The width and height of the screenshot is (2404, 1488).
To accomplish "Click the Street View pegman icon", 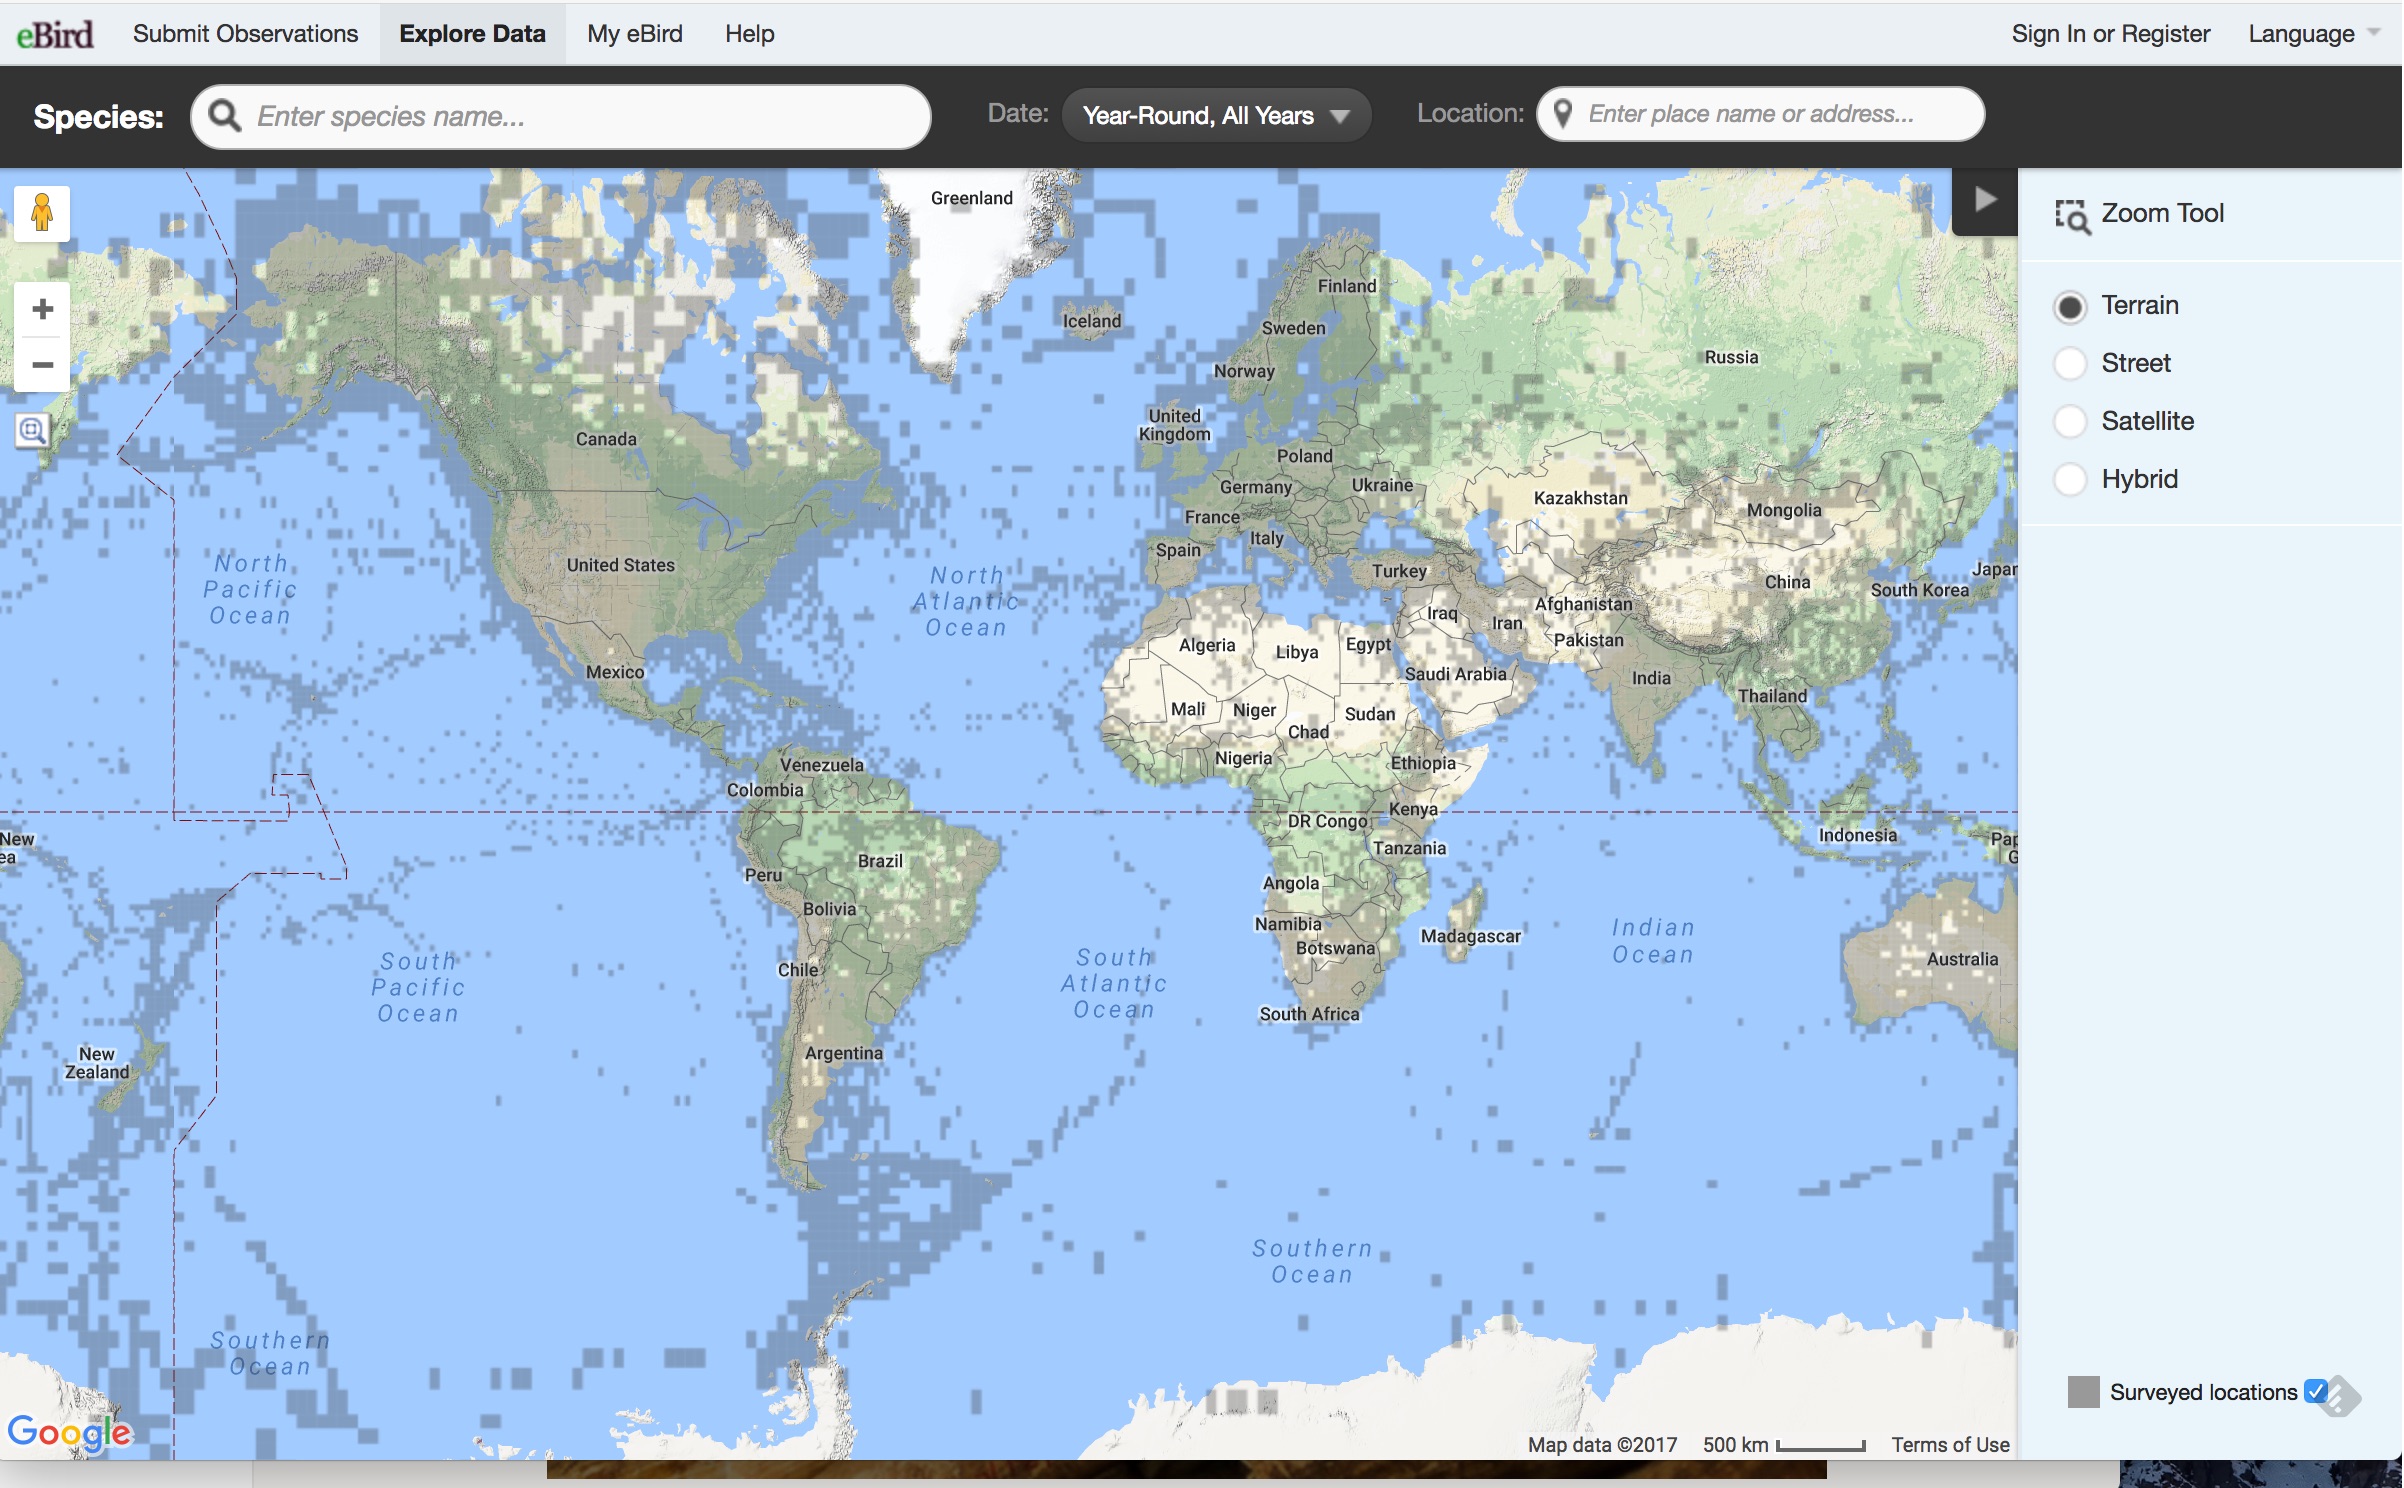I will click(x=42, y=213).
